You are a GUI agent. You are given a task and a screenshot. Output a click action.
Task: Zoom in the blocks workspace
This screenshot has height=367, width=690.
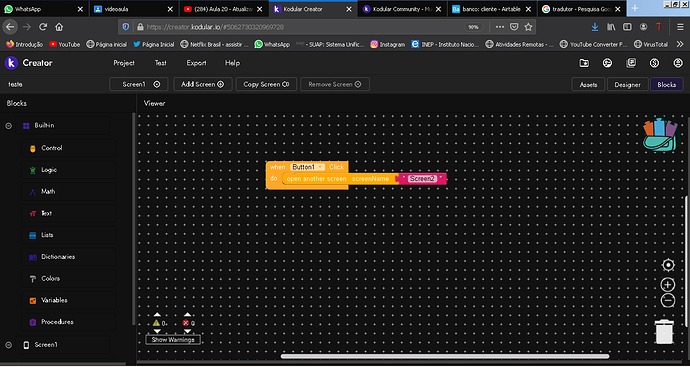tap(668, 285)
